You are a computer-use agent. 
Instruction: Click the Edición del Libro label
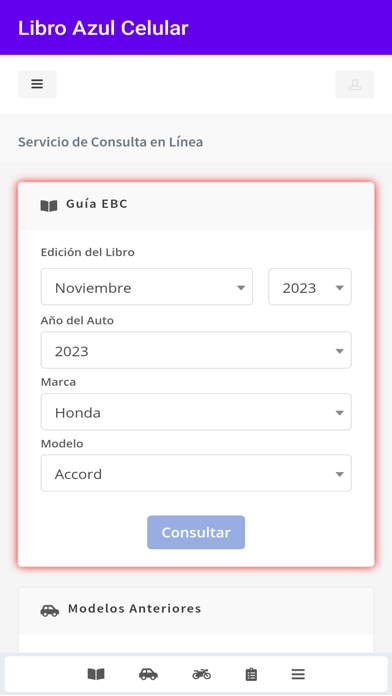pos(87,252)
